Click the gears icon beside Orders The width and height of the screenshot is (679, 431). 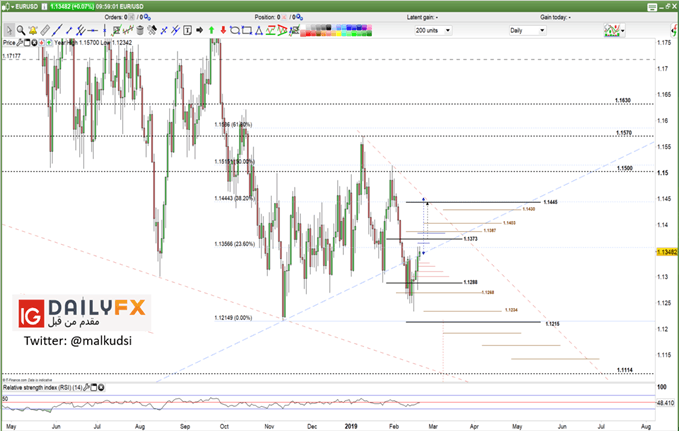pos(147,17)
